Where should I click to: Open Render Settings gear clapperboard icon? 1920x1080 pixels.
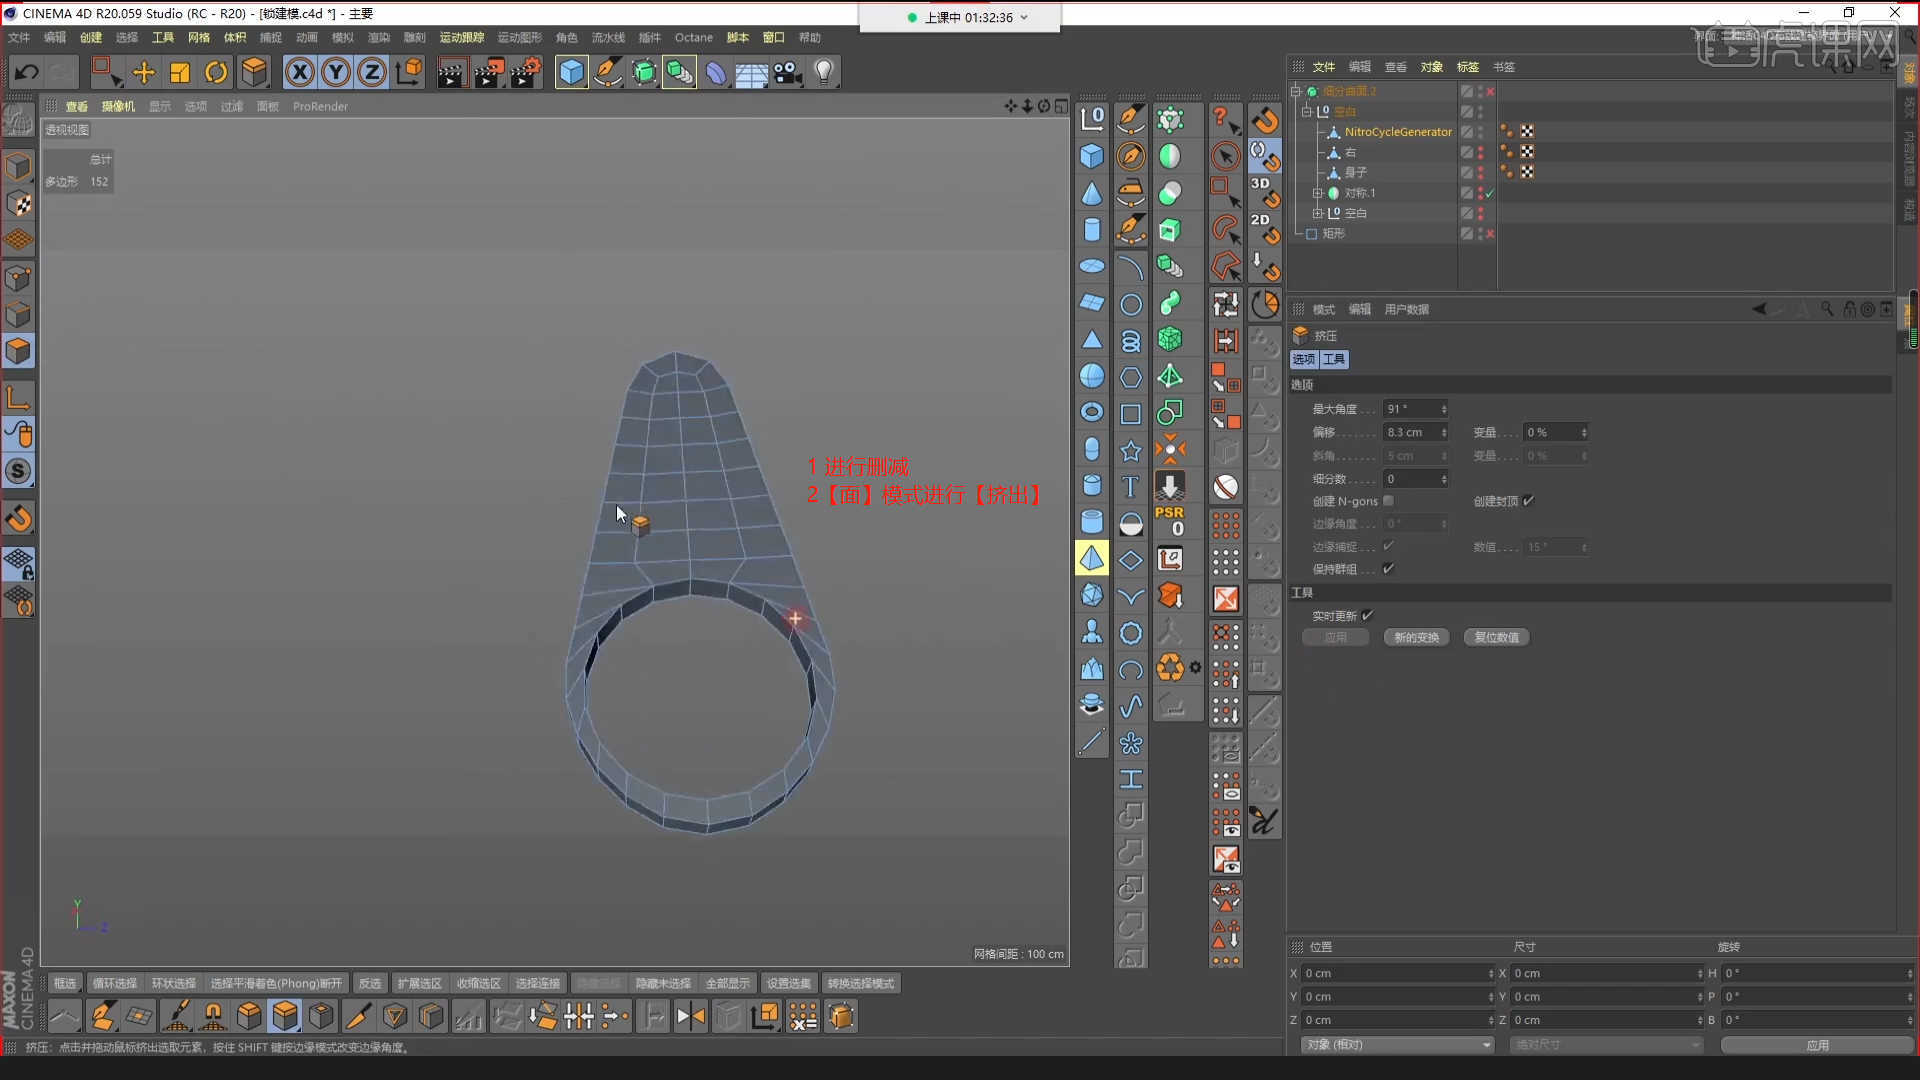click(525, 72)
